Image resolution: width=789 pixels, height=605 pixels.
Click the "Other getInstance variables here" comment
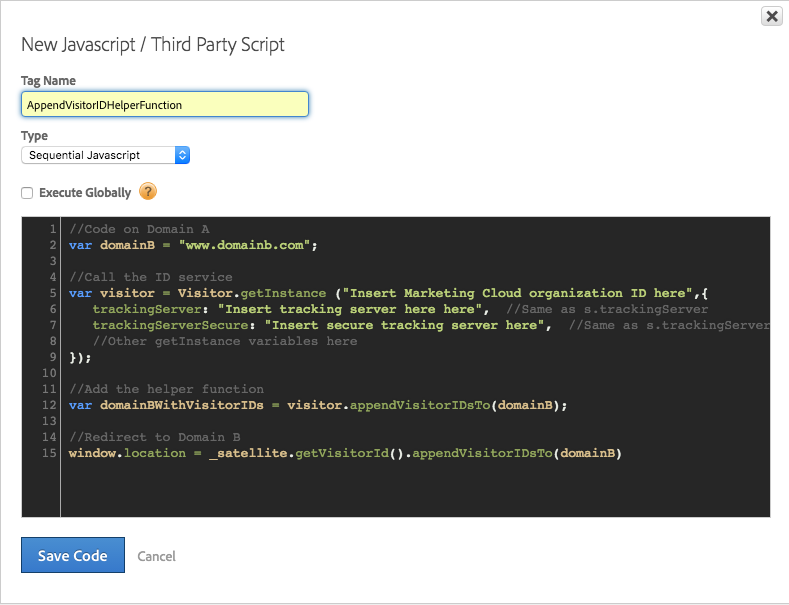(225, 342)
